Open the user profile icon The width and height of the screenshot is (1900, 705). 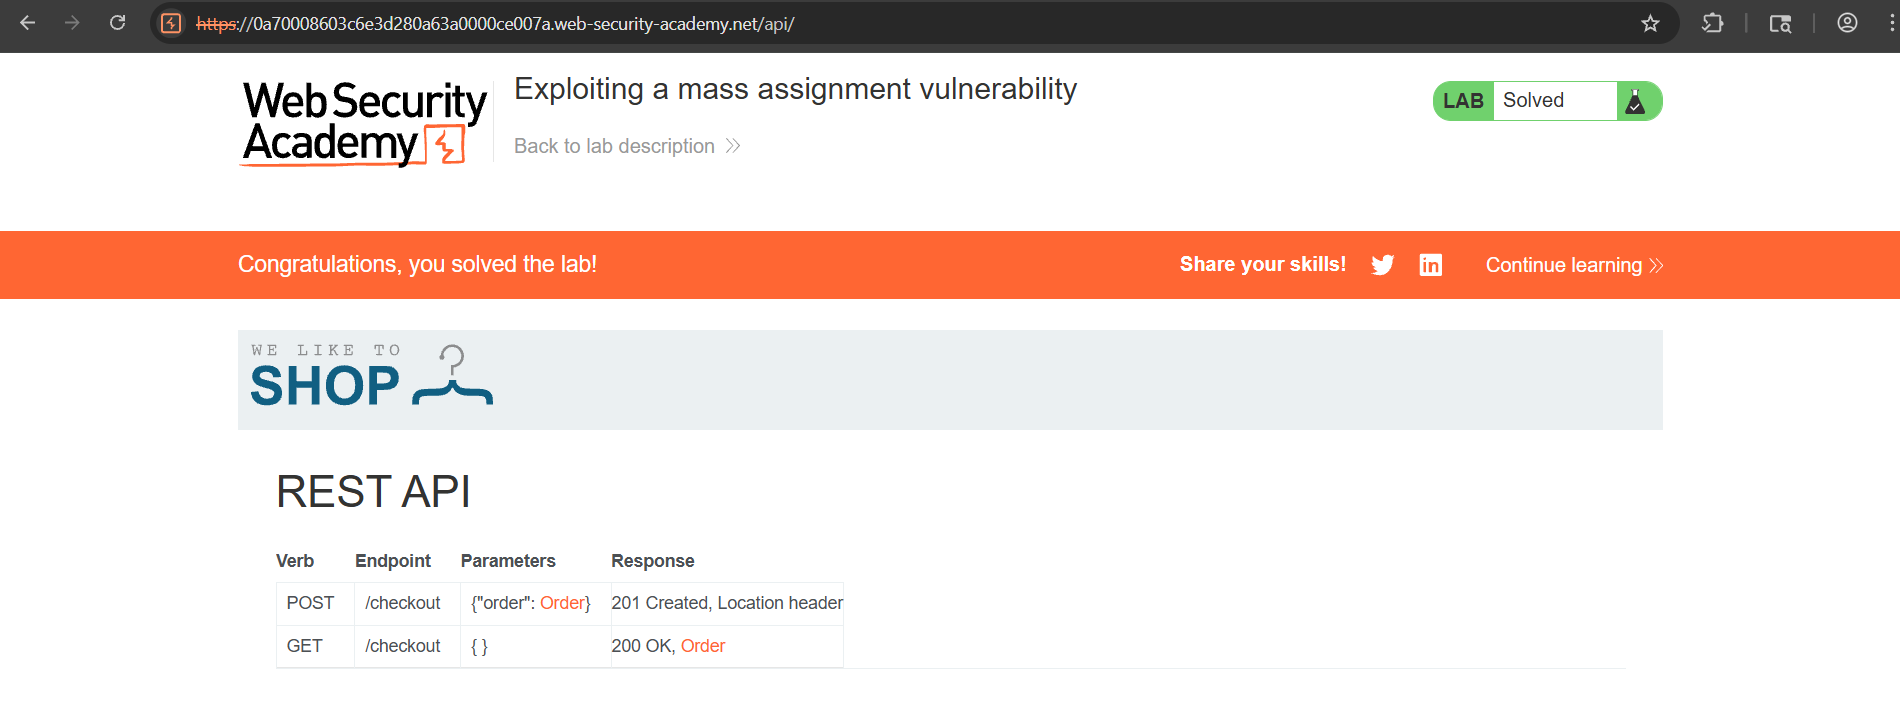pyautogui.click(x=1847, y=23)
